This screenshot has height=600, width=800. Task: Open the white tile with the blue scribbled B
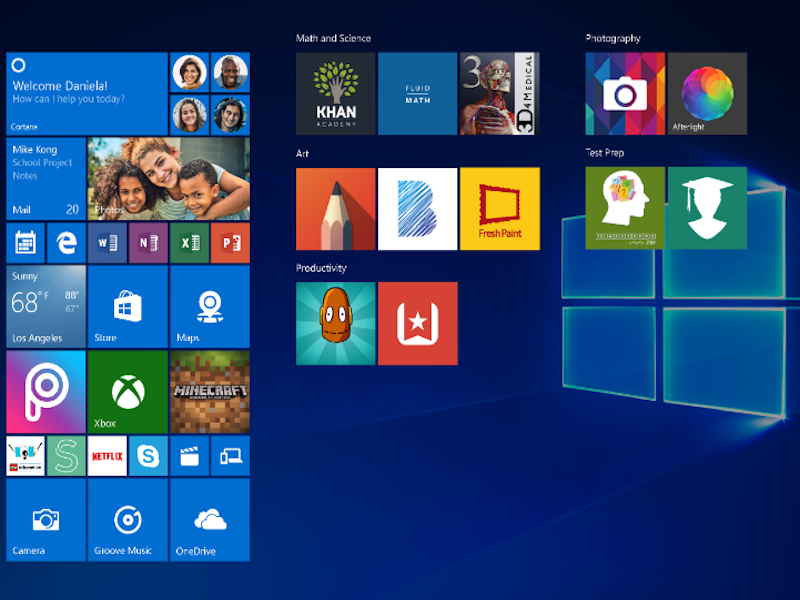(x=418, y=209)
